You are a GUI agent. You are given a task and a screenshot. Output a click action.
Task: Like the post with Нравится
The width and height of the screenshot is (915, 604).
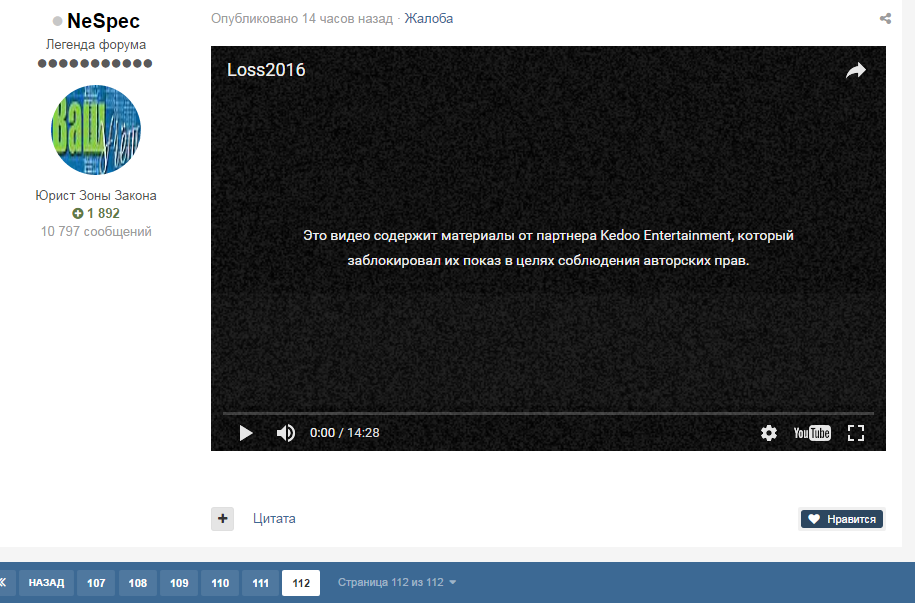click(x=841, y=519)
